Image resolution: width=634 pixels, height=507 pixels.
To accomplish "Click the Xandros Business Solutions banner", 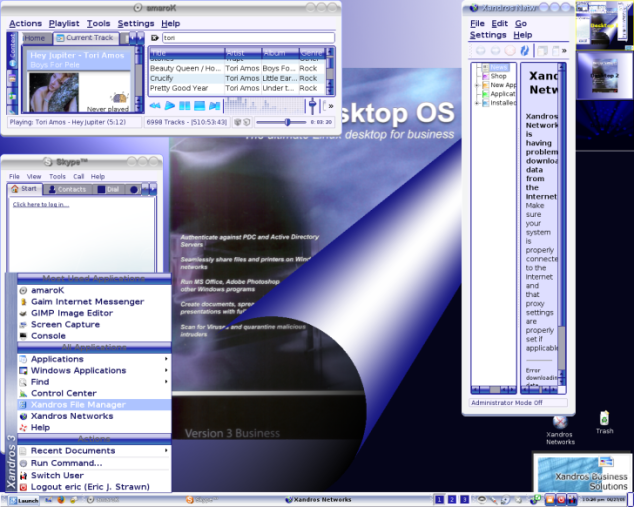I will [582, 473].
